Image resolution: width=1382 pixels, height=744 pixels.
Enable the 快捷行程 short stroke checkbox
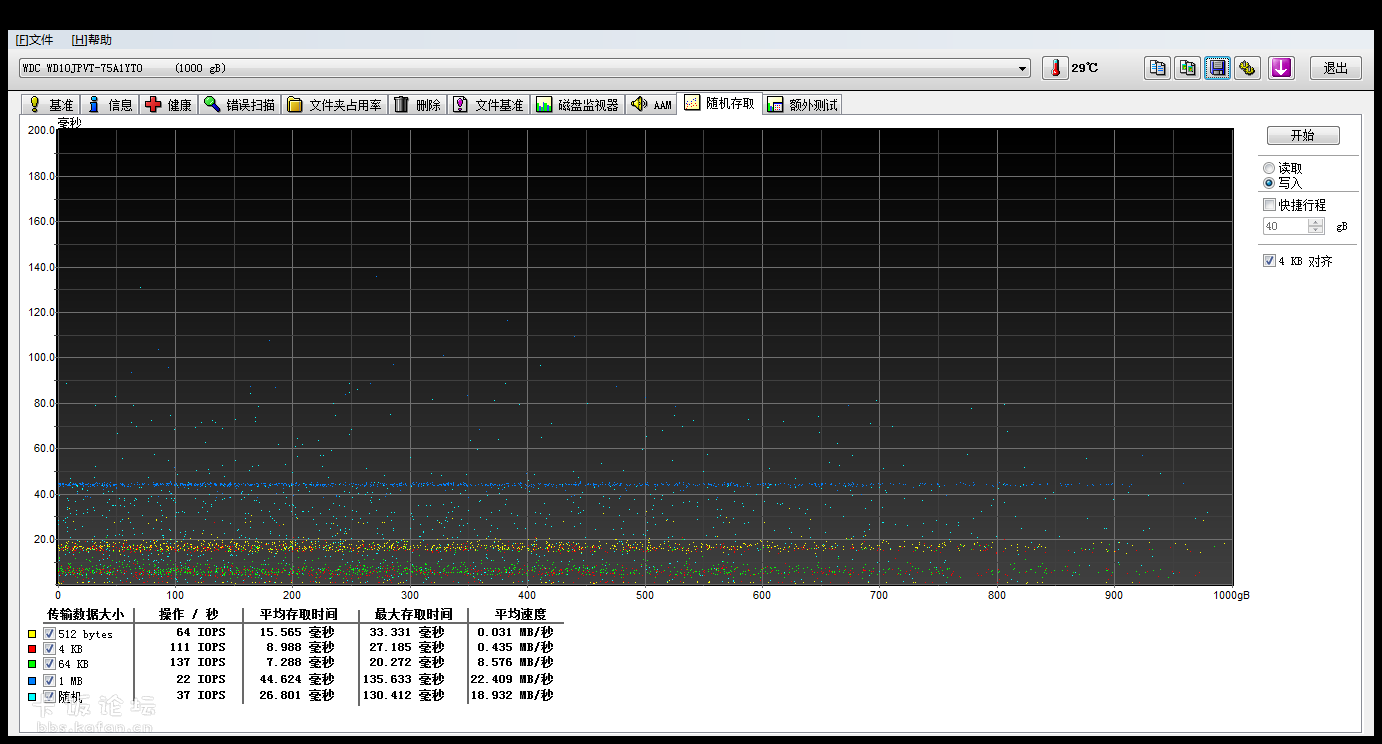click(x=1270, y=205)
